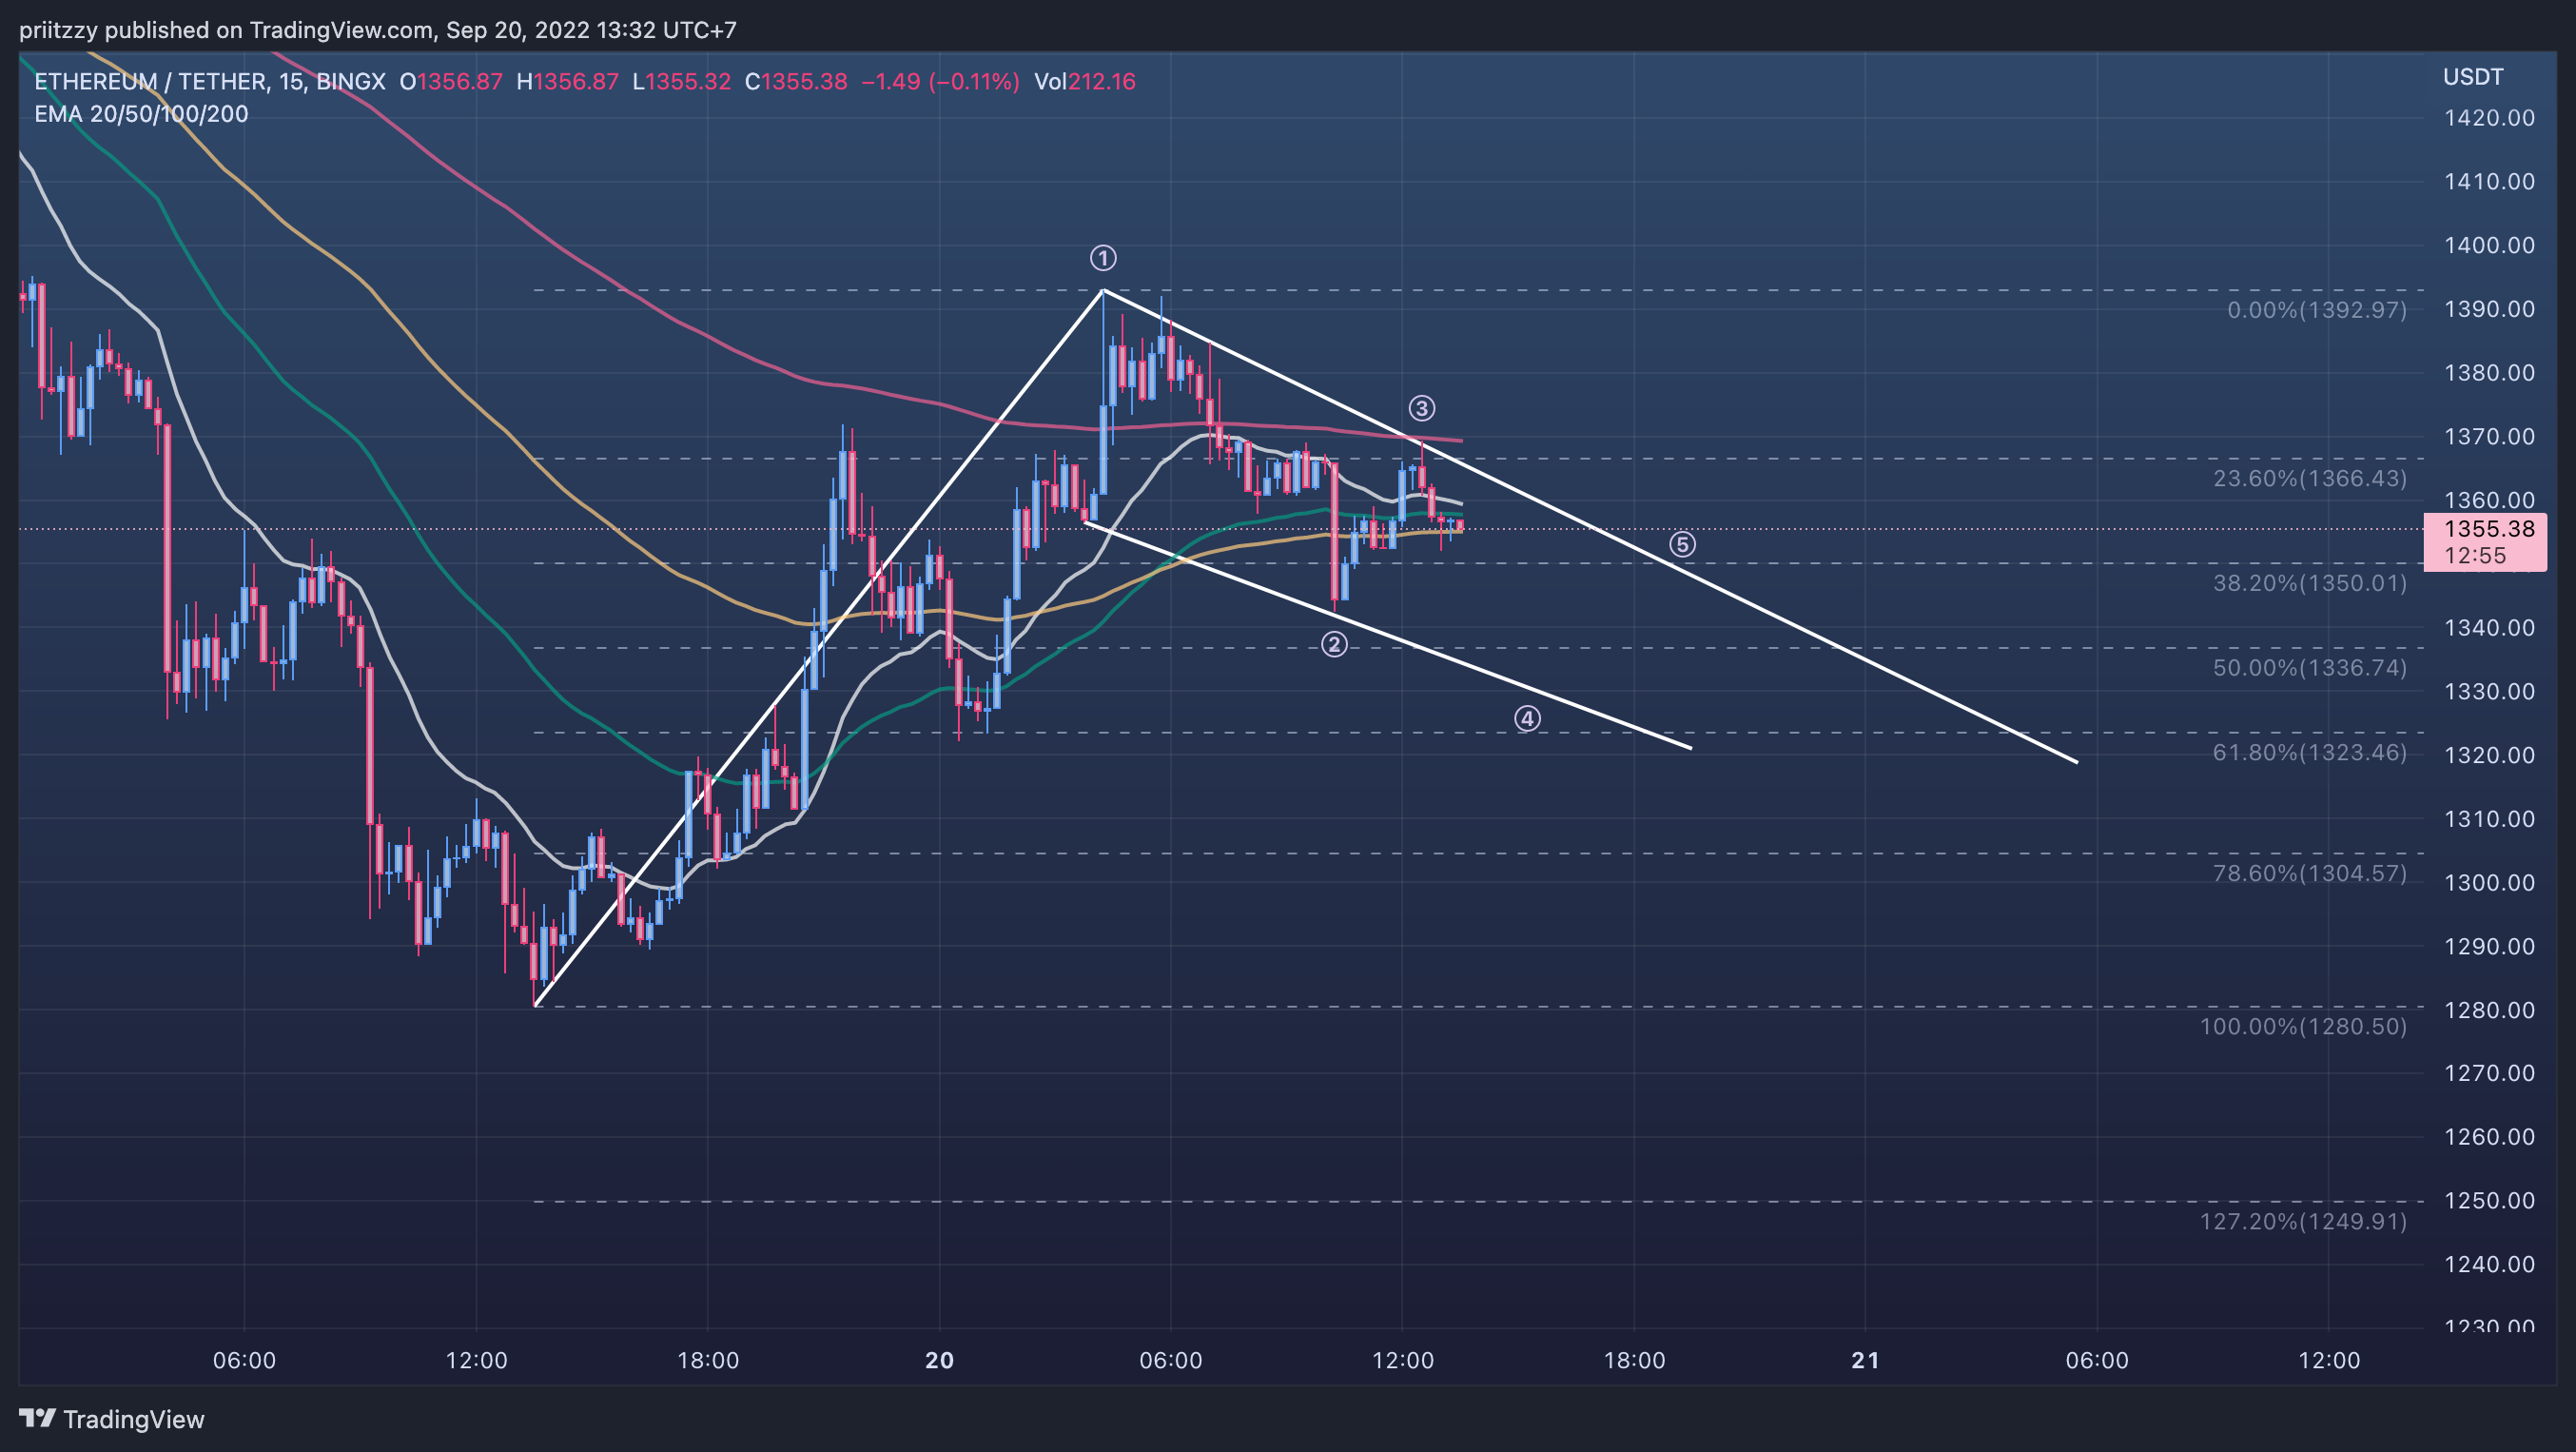Click the 'priitzzy published on TradingView.com' header text
The image size is (2576, 1452).
pos(225,30)
